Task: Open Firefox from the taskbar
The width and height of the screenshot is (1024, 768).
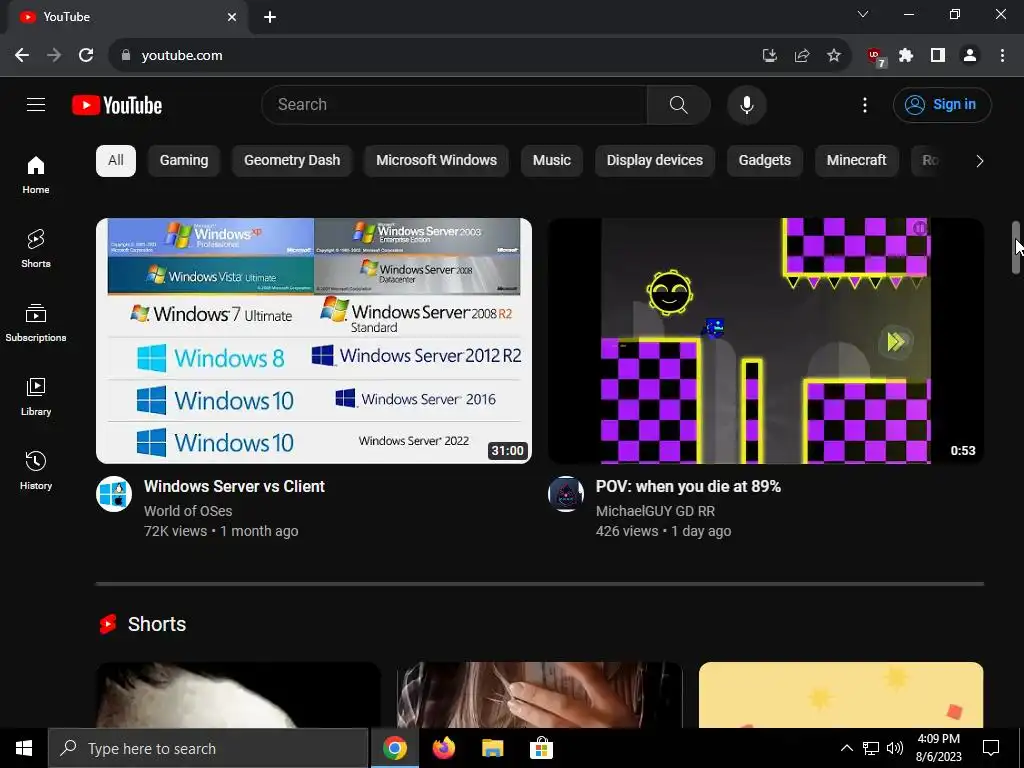Action: pyautogui.click(x=444, y=748)
